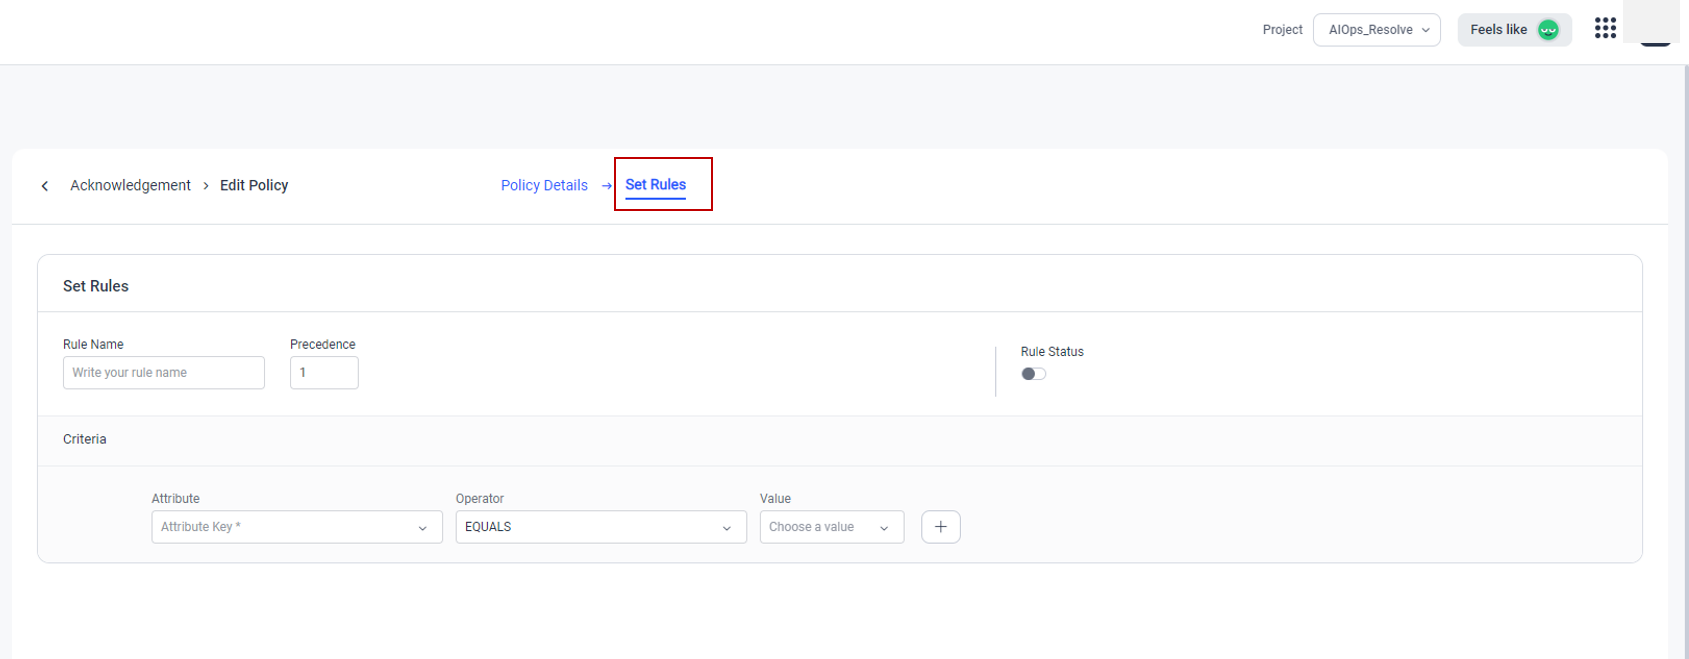
Task: Click the Criteria section header
Action: (85, 439)
